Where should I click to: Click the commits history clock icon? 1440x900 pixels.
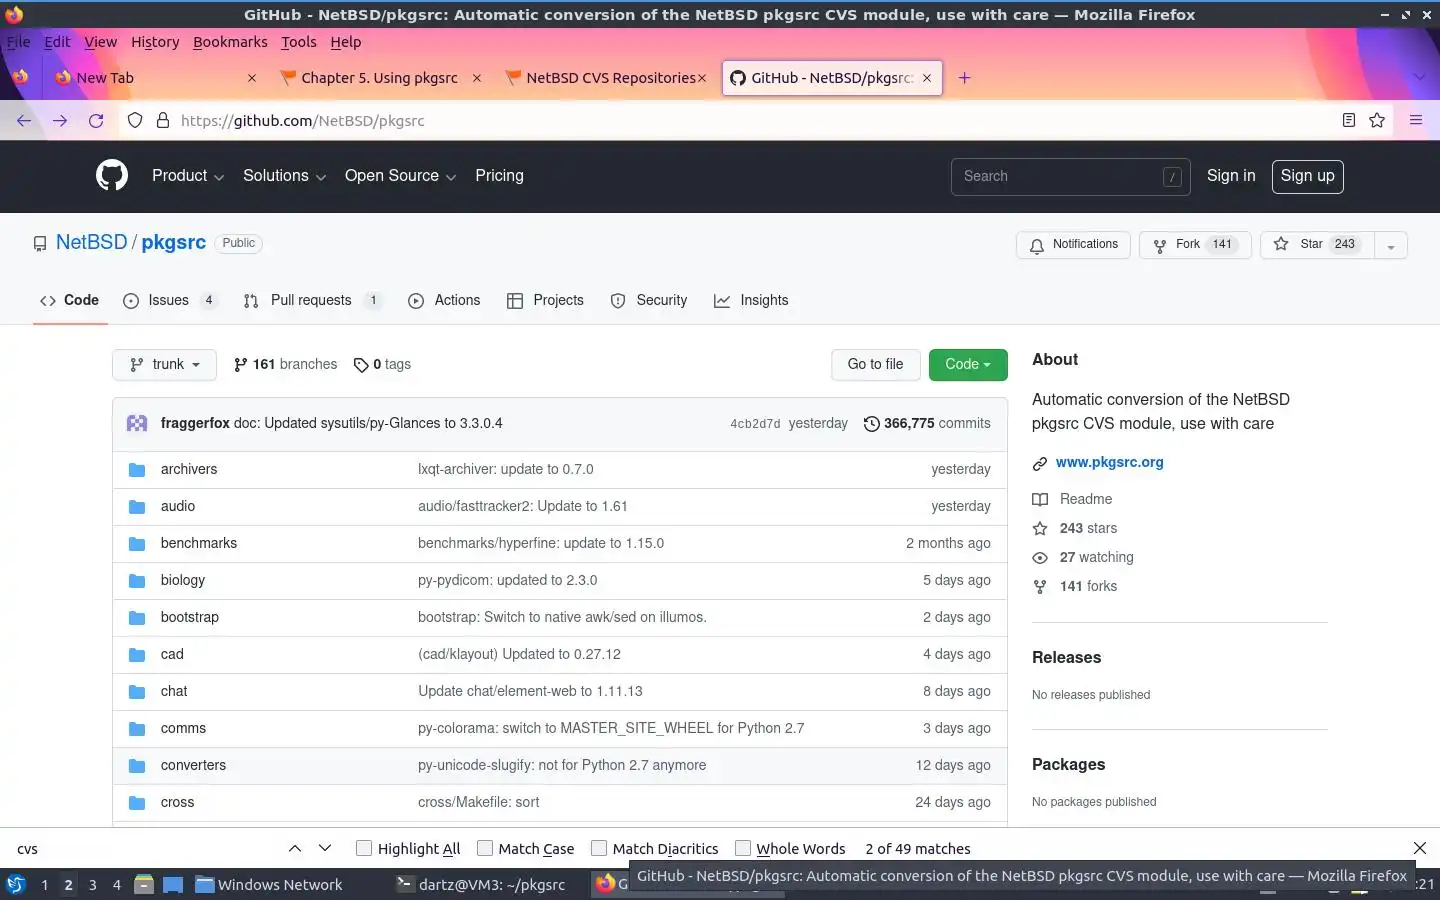point(872,423)
